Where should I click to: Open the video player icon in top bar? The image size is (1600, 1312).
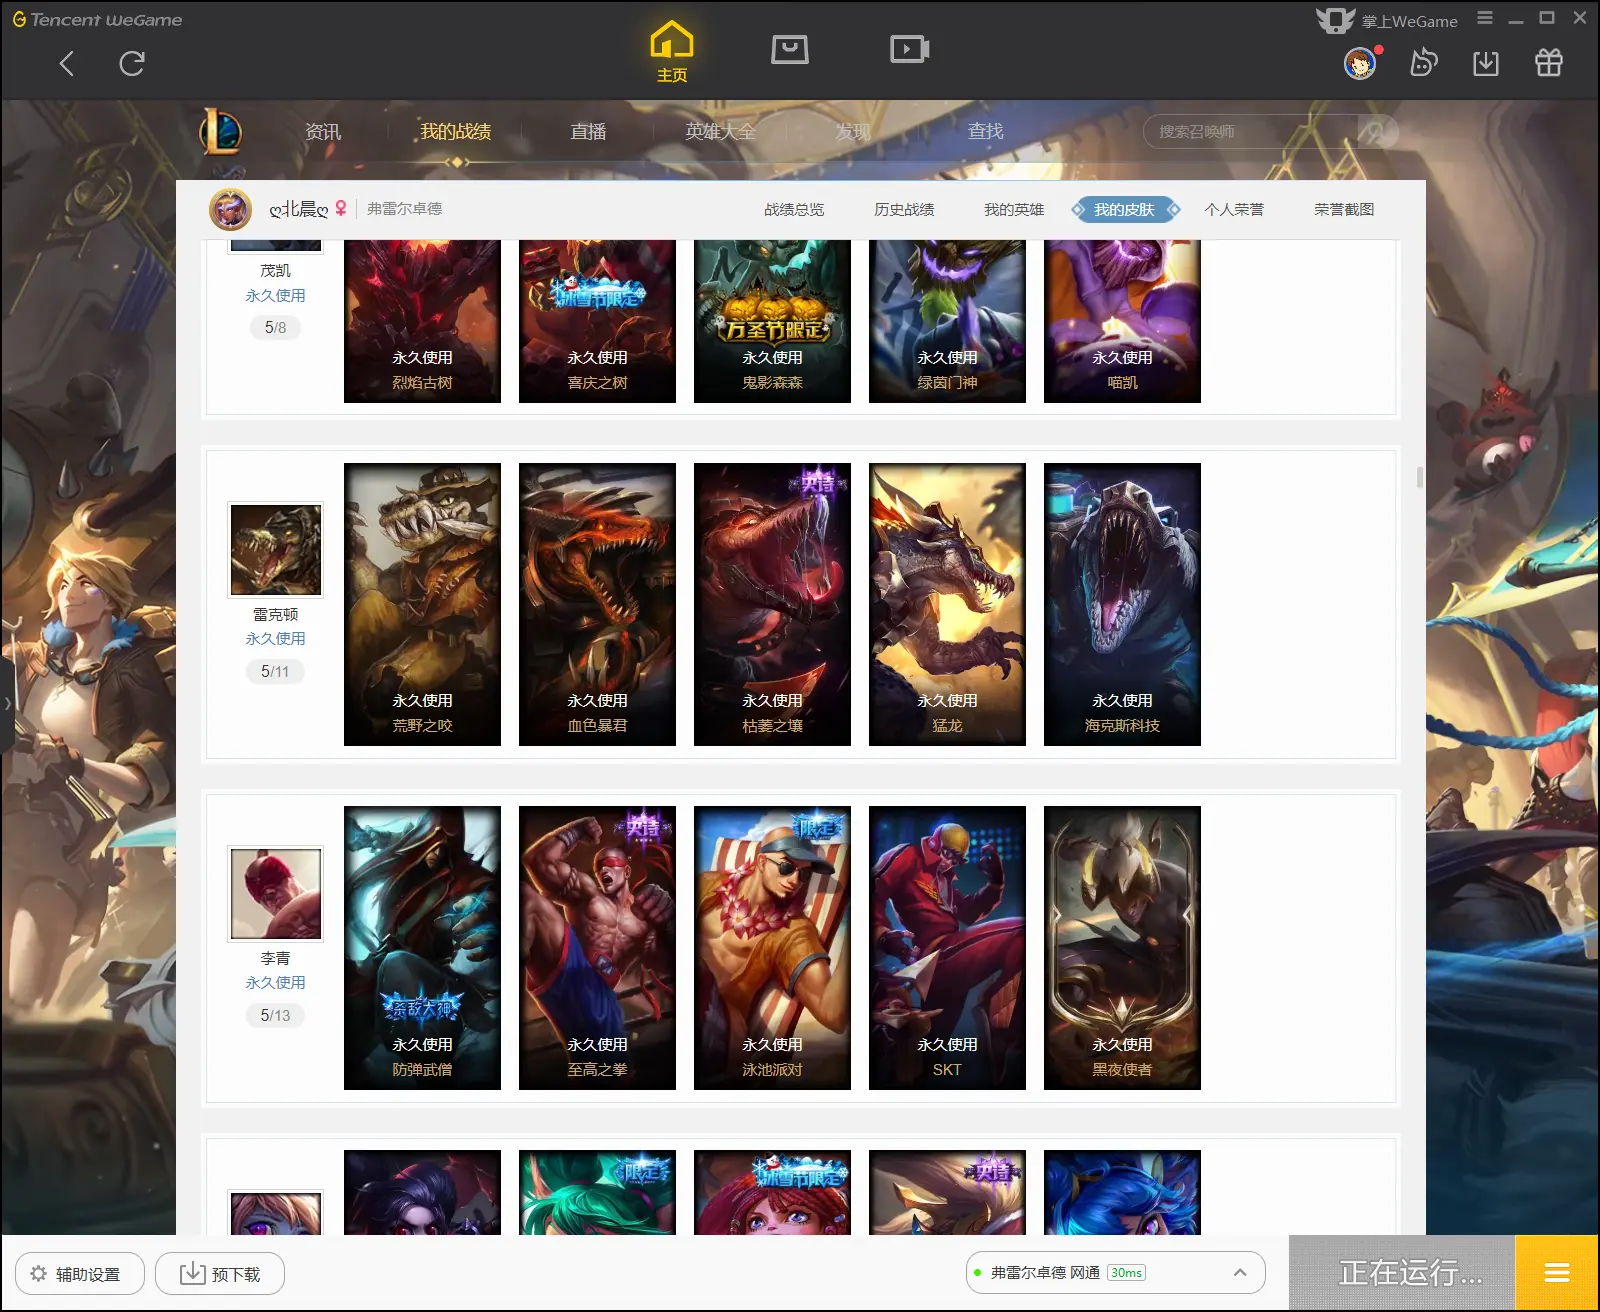[909, 49]
